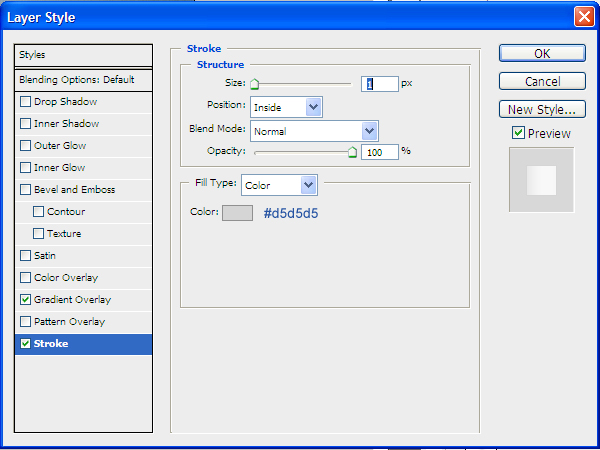This screenshot has height=450, width=600.
Task: Select the Inner Shadow label
Action: click(67, 124)
